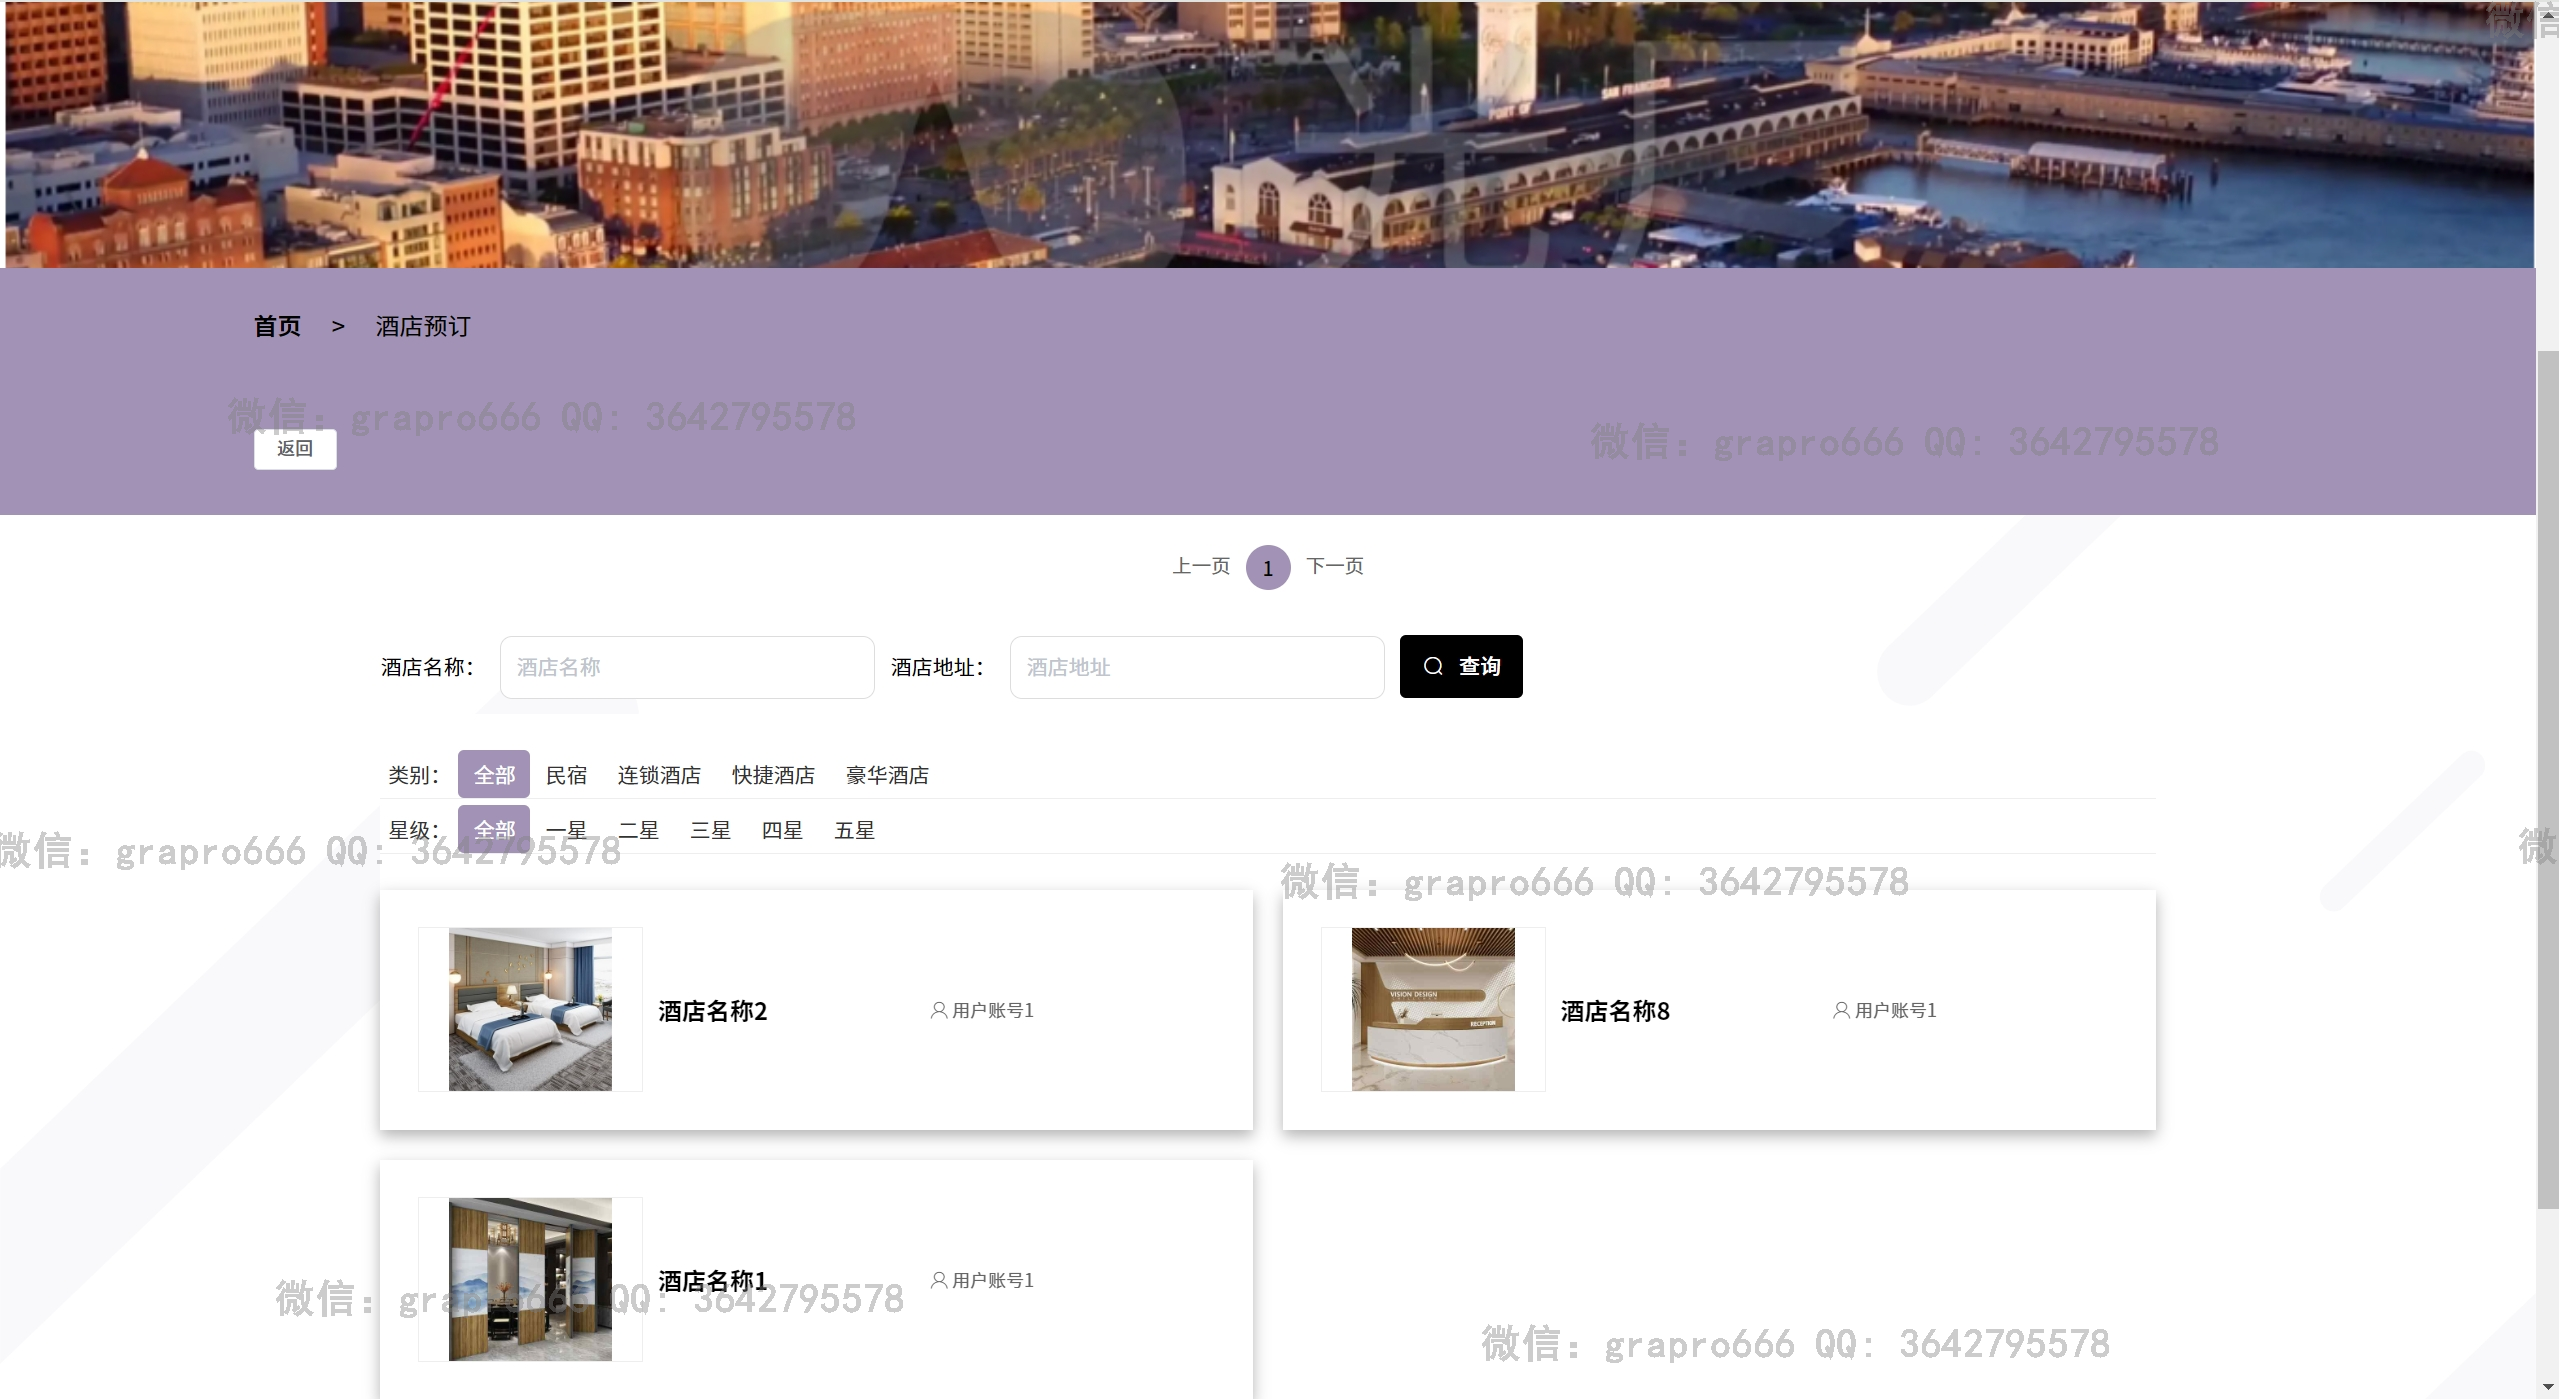Open the 酒店名称8 reception thumbnail

(x=1432, y=1009)
